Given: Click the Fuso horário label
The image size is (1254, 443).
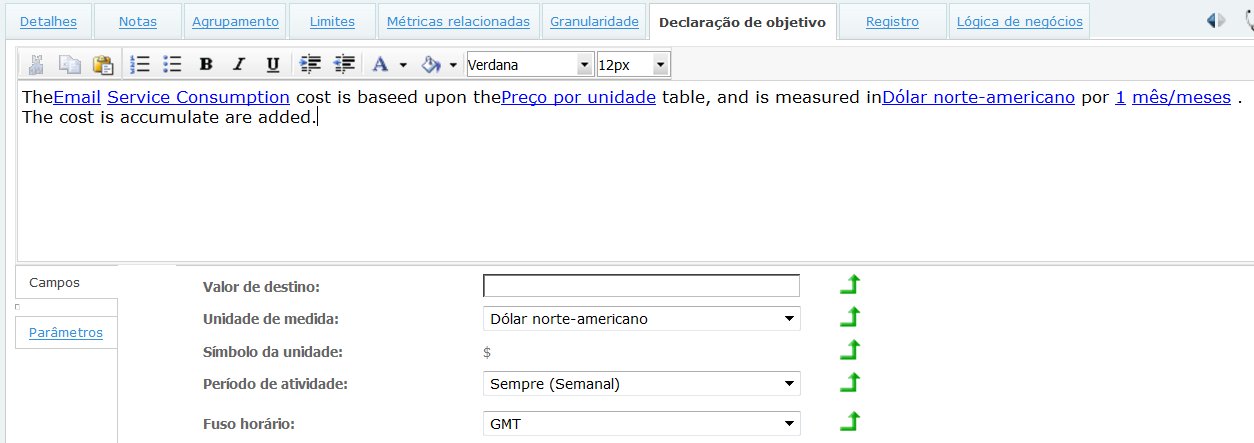Looking at the screenshot, I should tap(250, 424).
